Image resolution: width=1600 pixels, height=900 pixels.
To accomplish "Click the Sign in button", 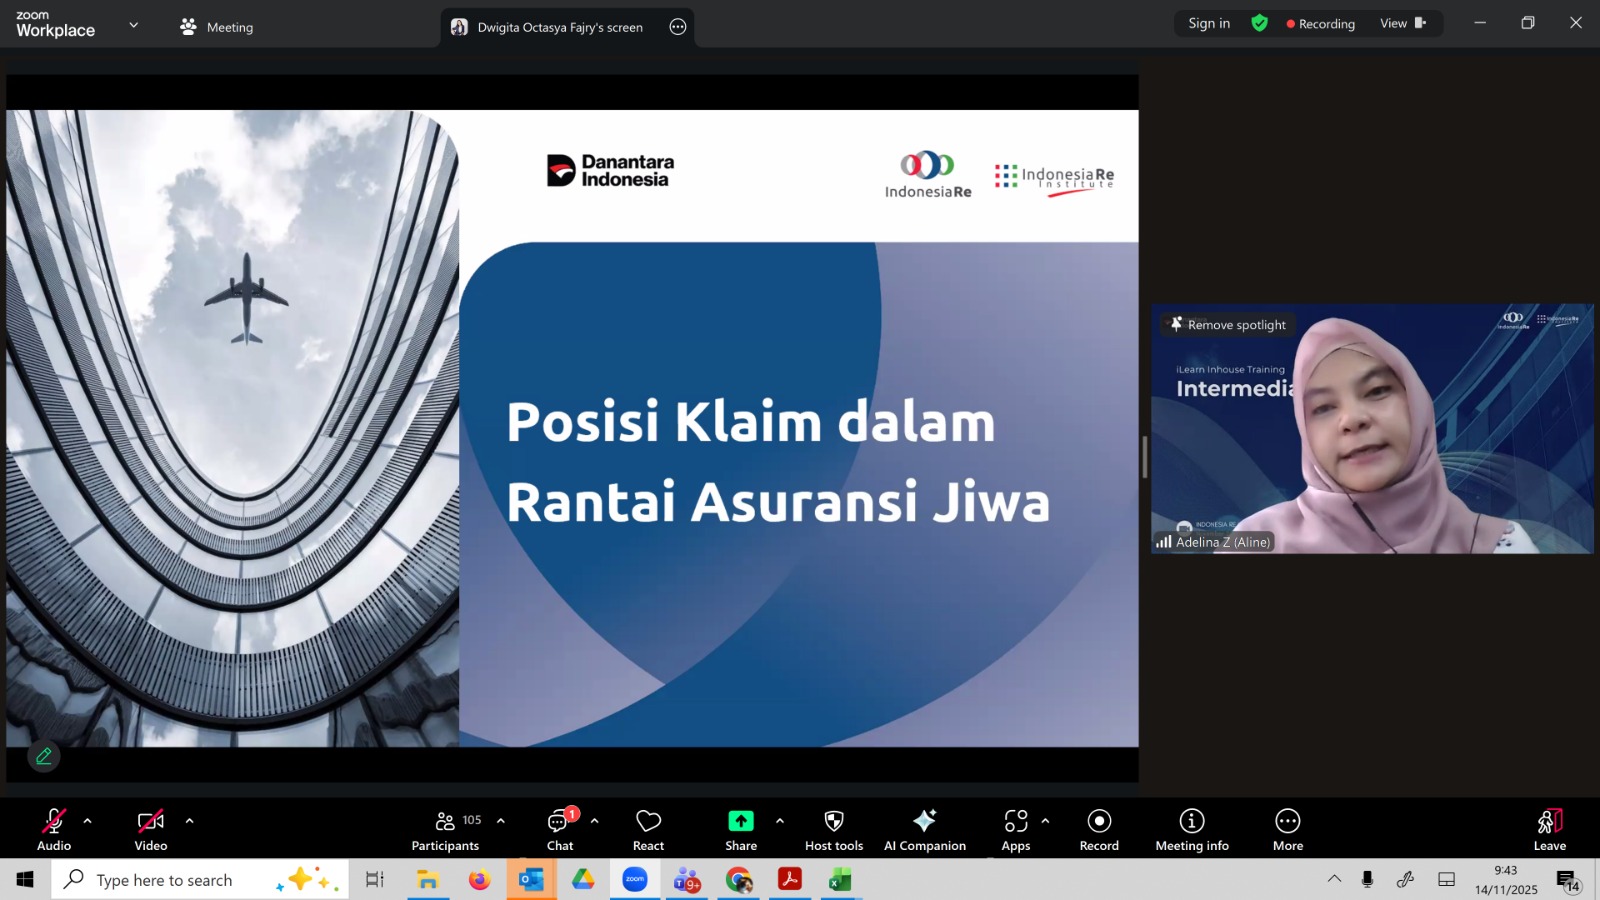I will 1209,23.
